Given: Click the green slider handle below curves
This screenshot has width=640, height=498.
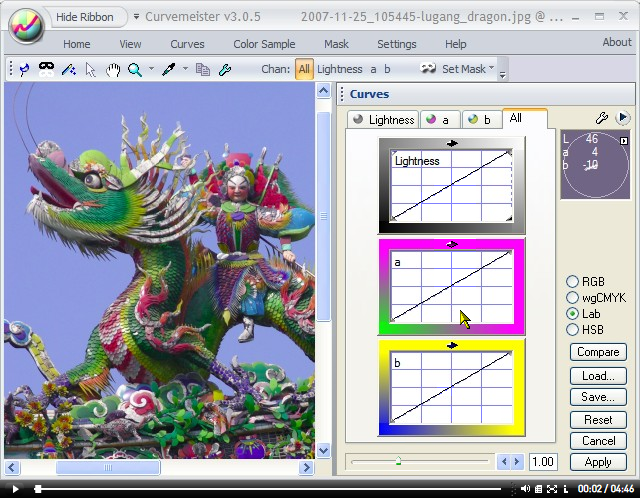Looking at the screenshot, I should click(x=398, y=461).
